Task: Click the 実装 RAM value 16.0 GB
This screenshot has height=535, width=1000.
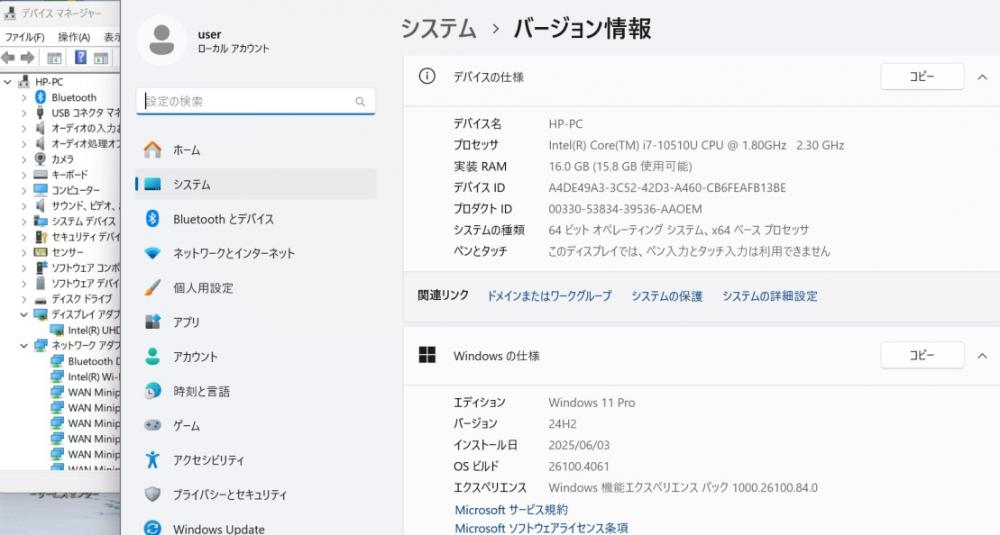Action: (620, 166)
